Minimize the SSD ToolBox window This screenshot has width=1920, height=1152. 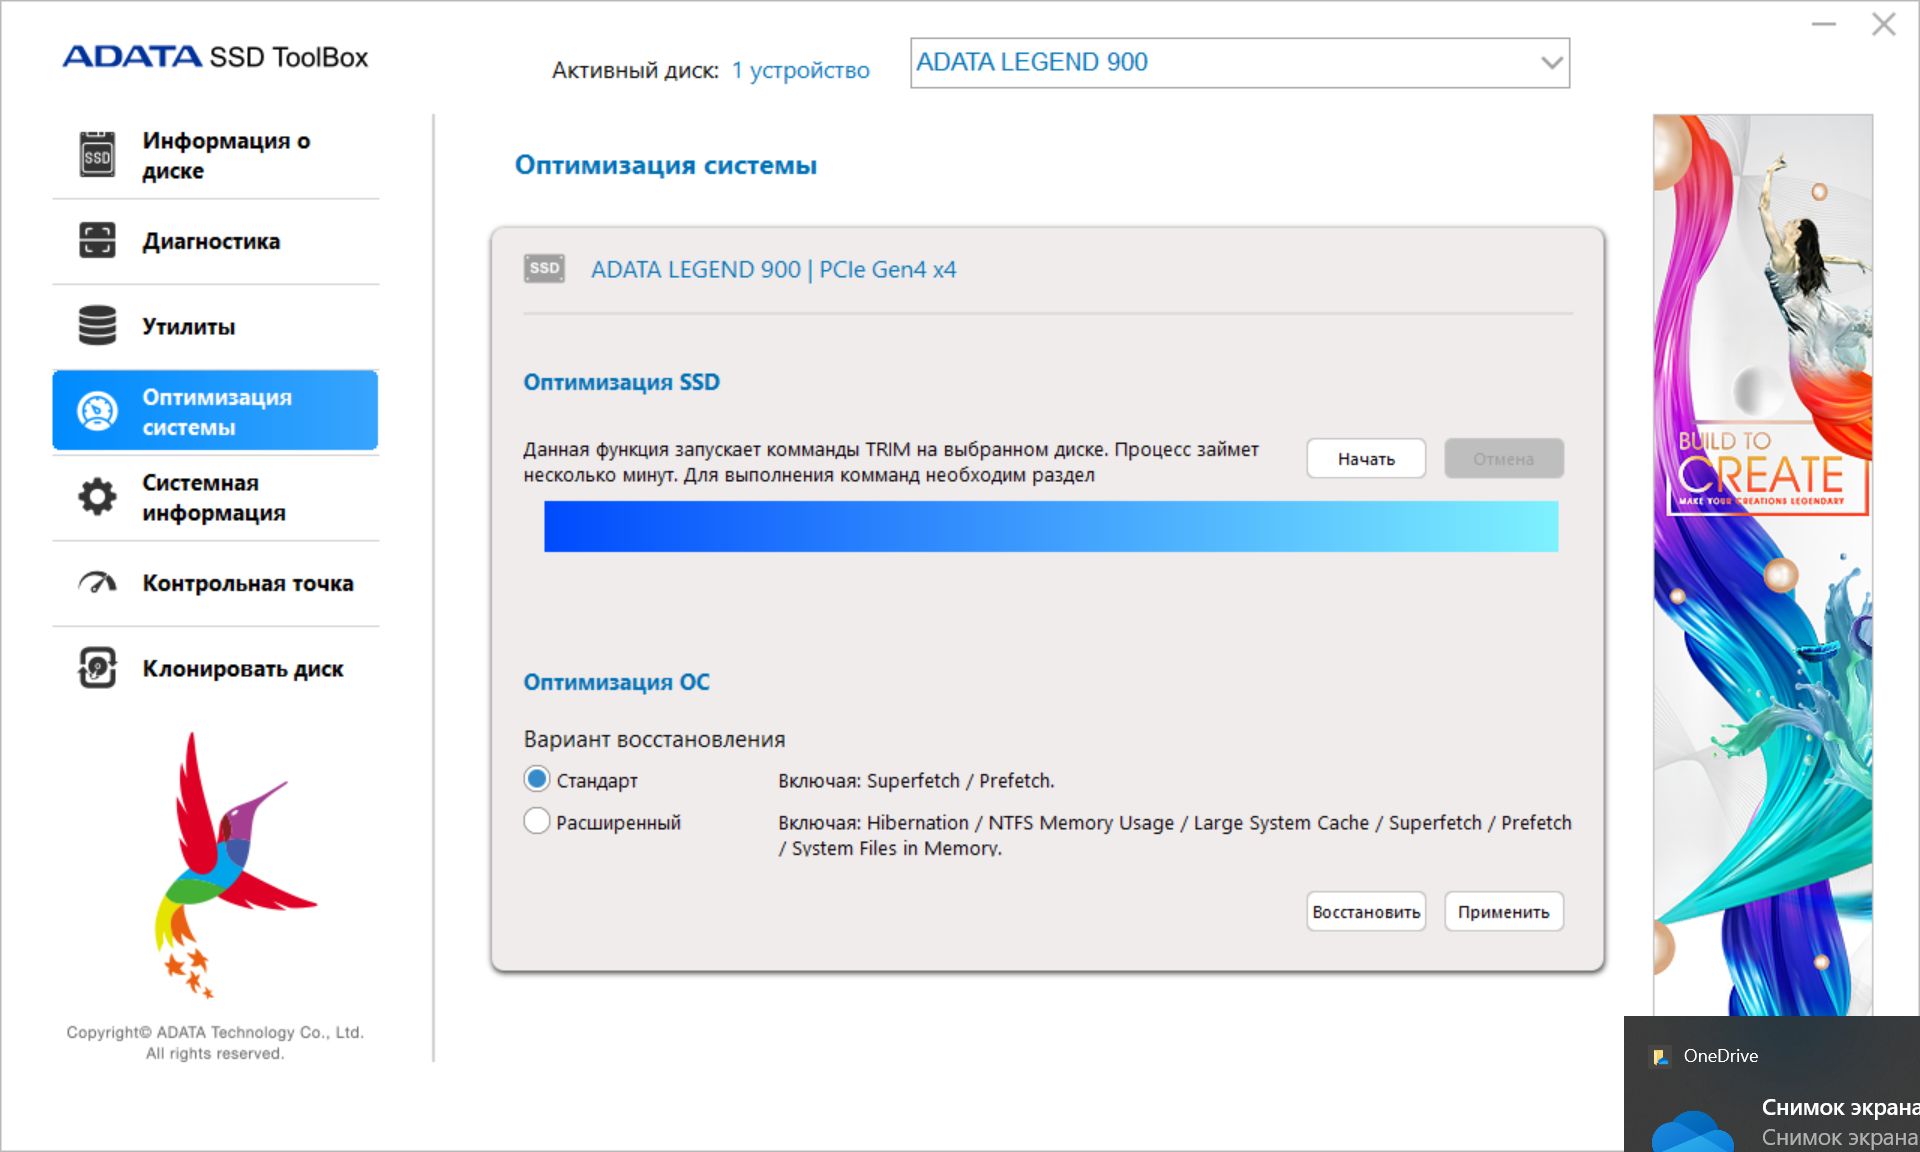(x=1824, y=24)
